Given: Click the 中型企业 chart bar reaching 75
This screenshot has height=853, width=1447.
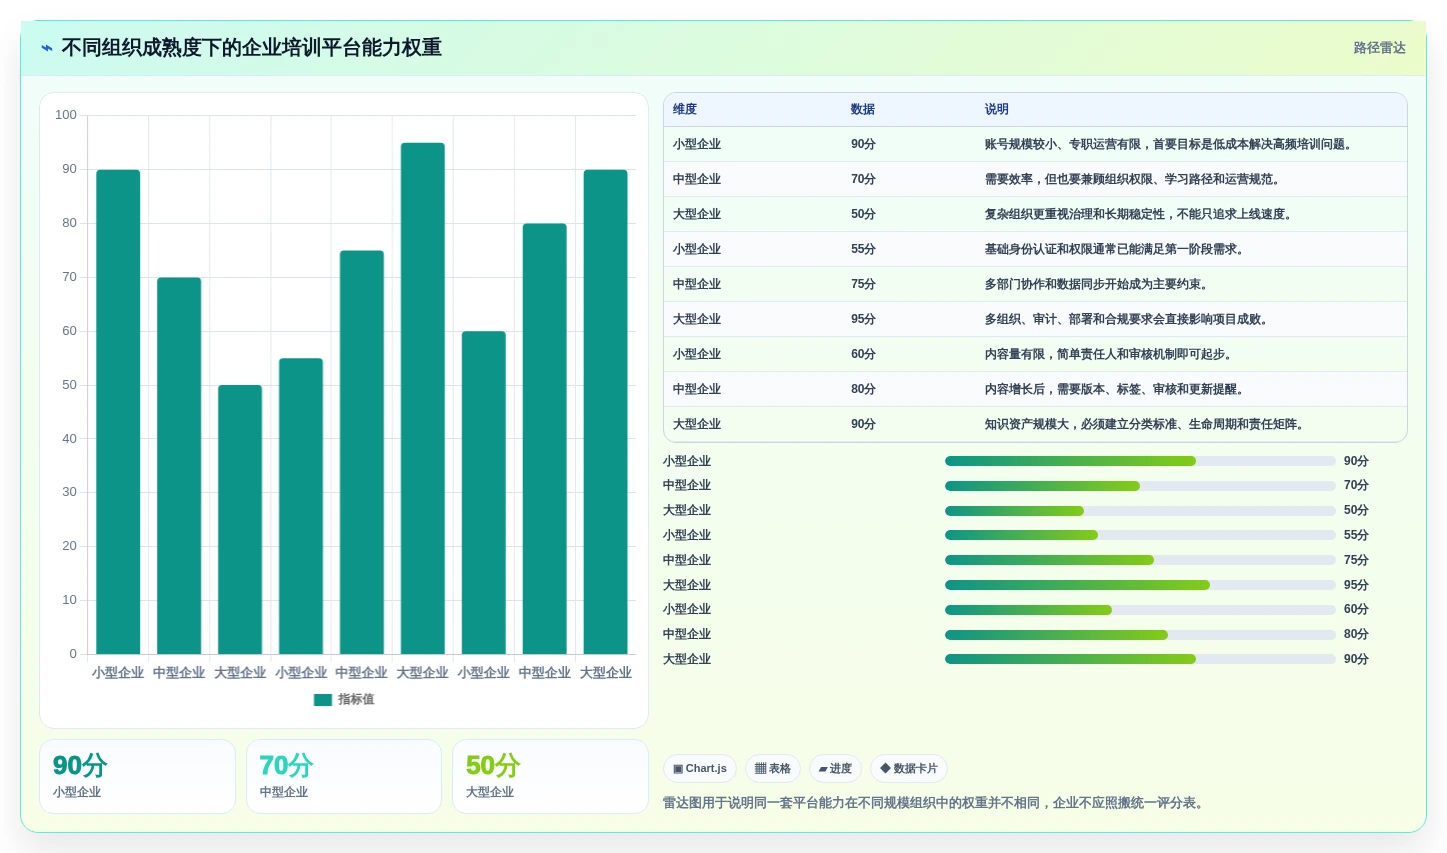Looking at the screenshot, I should 362,452.
